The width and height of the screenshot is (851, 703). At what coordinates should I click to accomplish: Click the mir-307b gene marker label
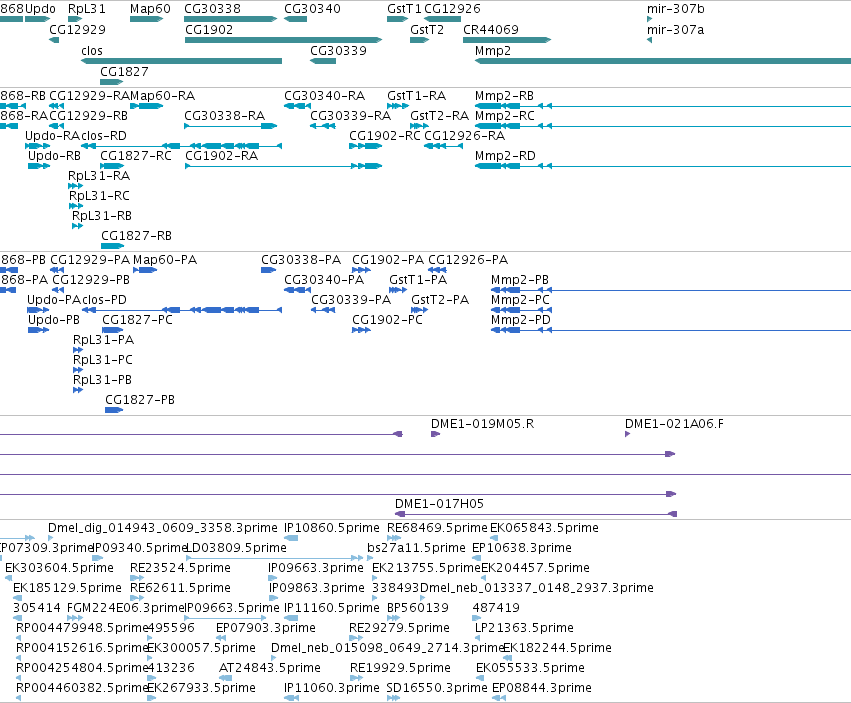pos(676,9)
